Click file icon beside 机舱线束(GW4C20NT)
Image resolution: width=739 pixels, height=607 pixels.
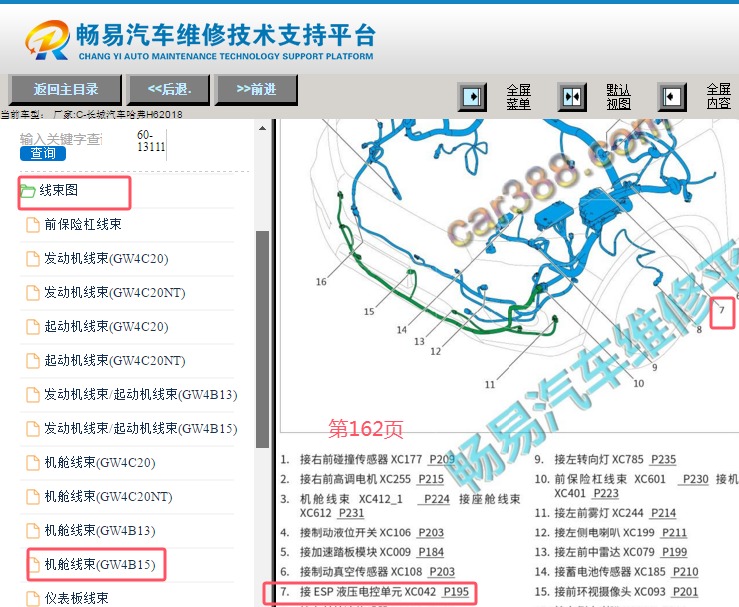coord(33,497)
